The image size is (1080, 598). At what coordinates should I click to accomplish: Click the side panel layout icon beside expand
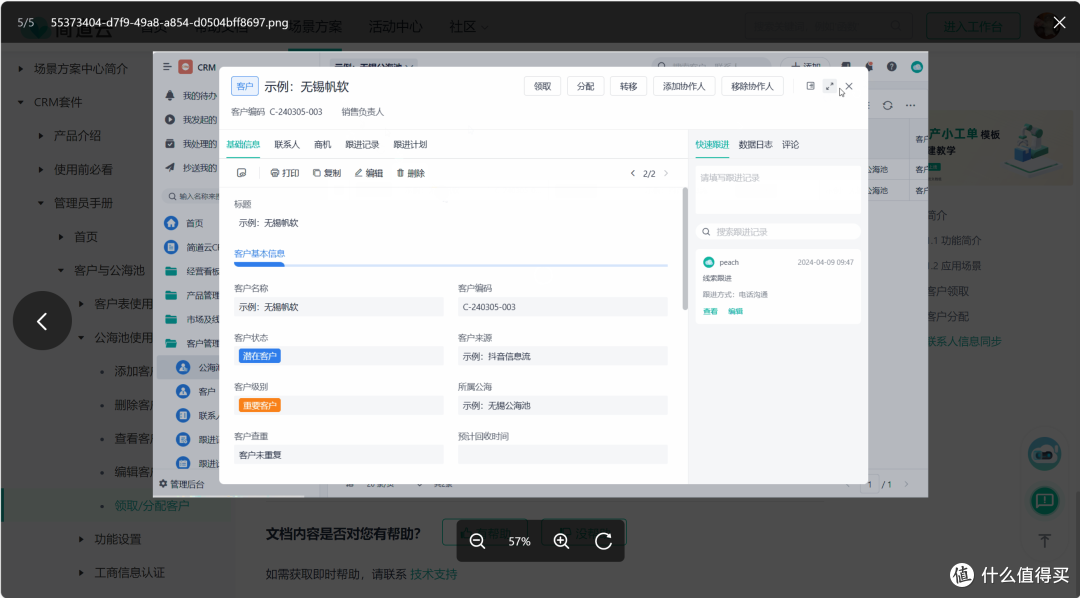click(x=811, y=86)
